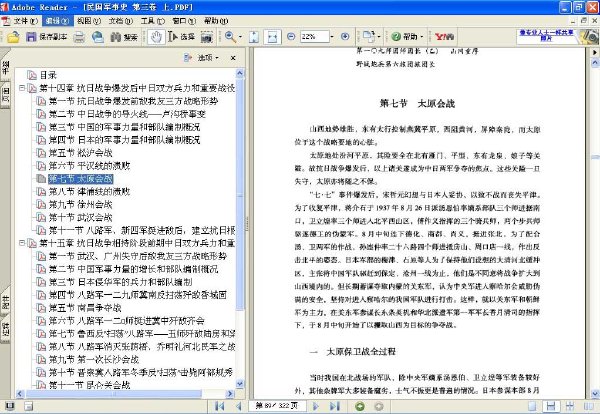Click the bookmarks vertical scrollbar thumb
This screenshot has width=600, height=414.
pyautogui.click(x=240, y=195)
